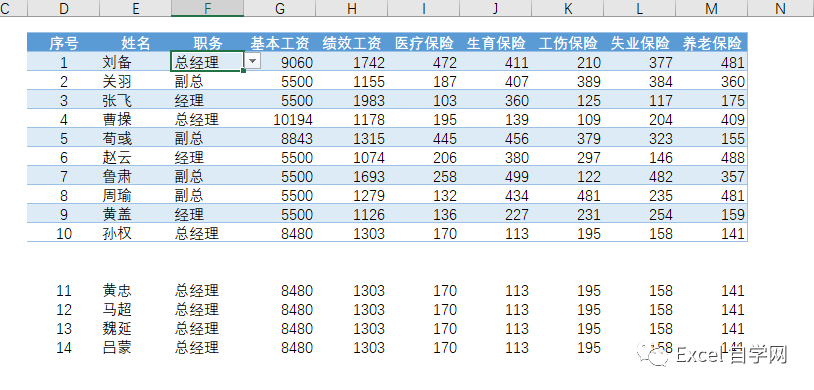Select column M header
This screenshot has height=390, width=814.
[712, 8]
